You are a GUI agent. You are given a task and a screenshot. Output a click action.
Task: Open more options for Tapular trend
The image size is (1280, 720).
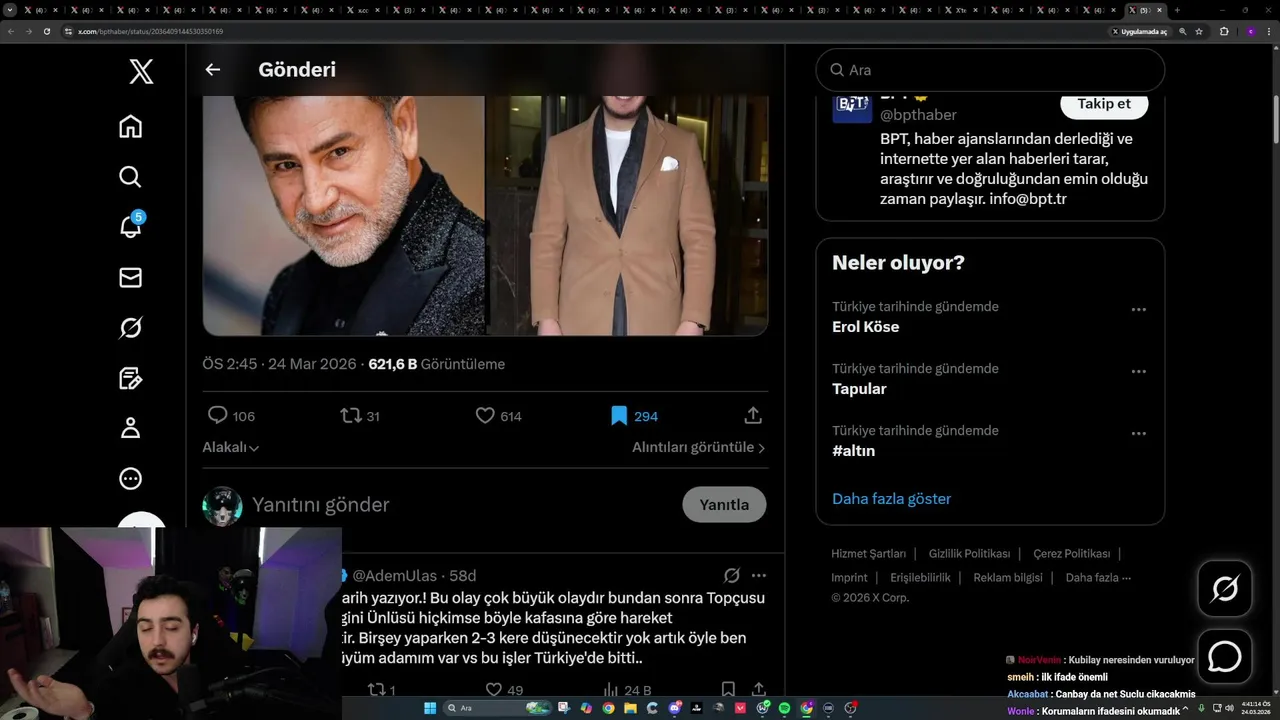pyautogui.click(x=1138, y=371)
